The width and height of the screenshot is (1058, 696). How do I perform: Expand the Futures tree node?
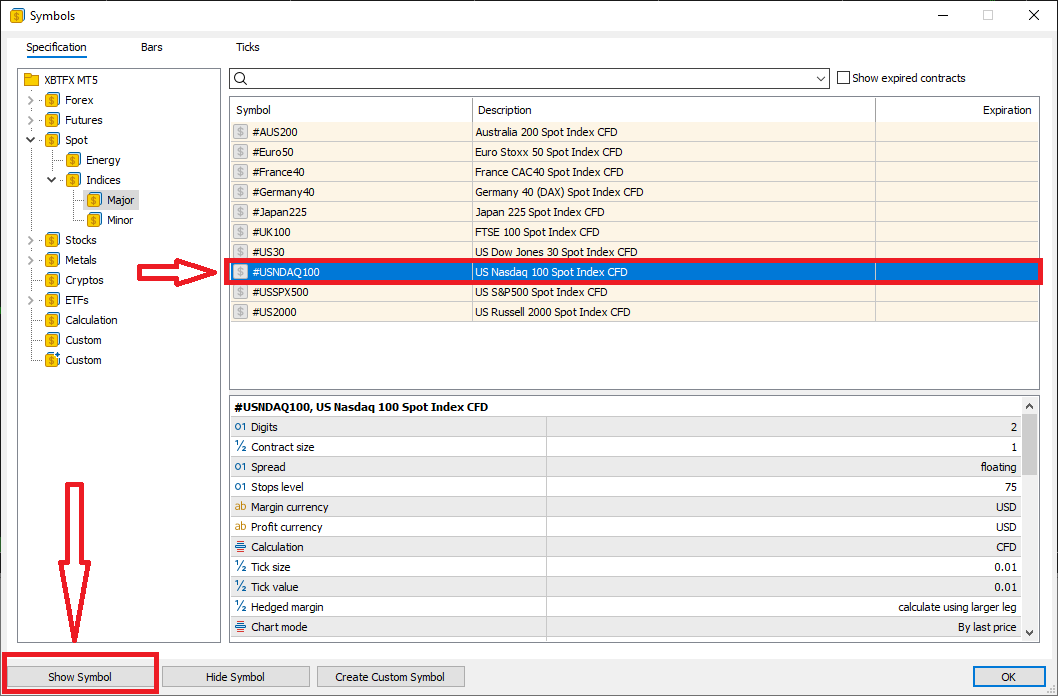point(31,120)
